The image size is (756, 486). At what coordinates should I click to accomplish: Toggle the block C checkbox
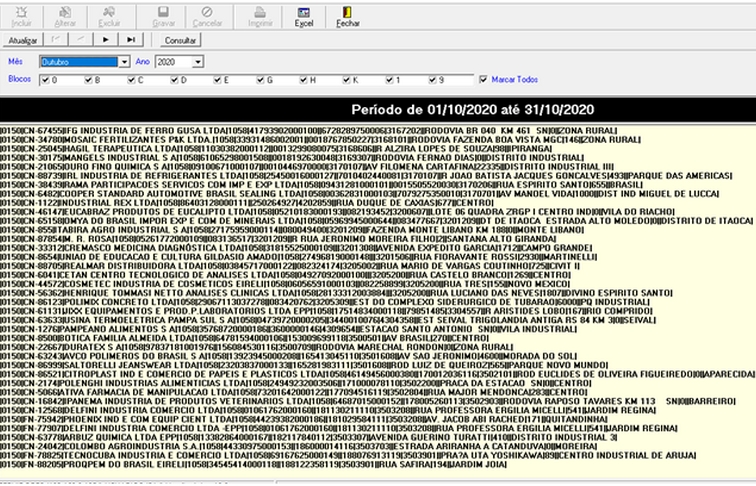point(131,80)
